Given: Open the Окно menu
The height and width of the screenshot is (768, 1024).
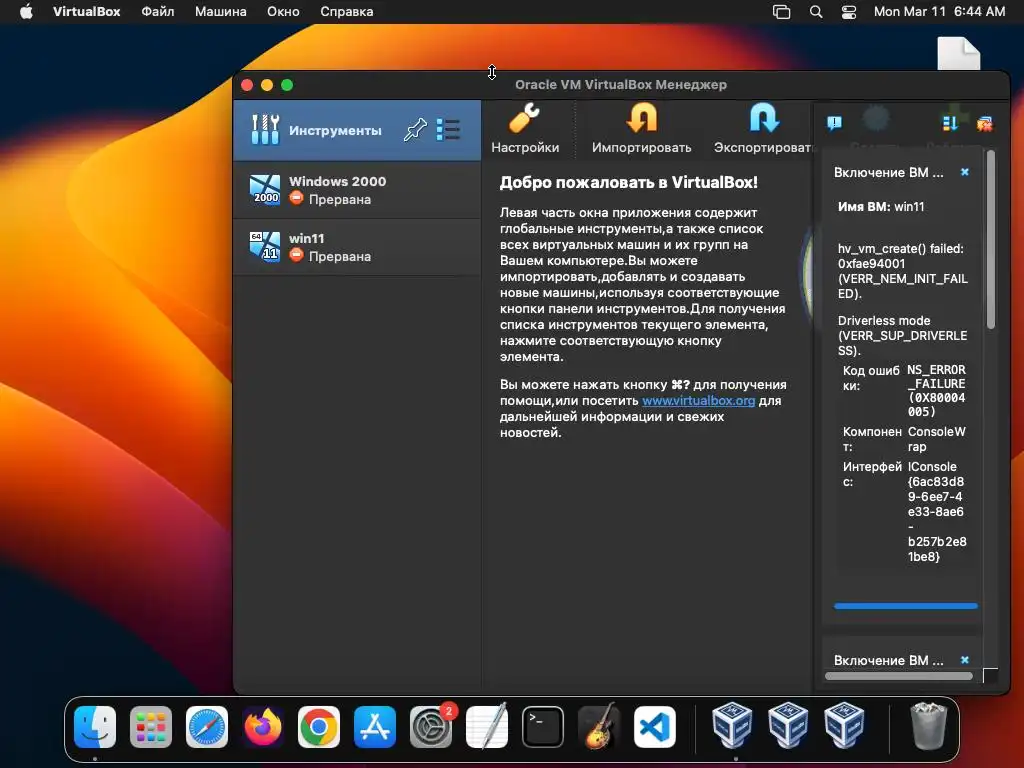Looking at the screenshot, I should tap(283, 12).
